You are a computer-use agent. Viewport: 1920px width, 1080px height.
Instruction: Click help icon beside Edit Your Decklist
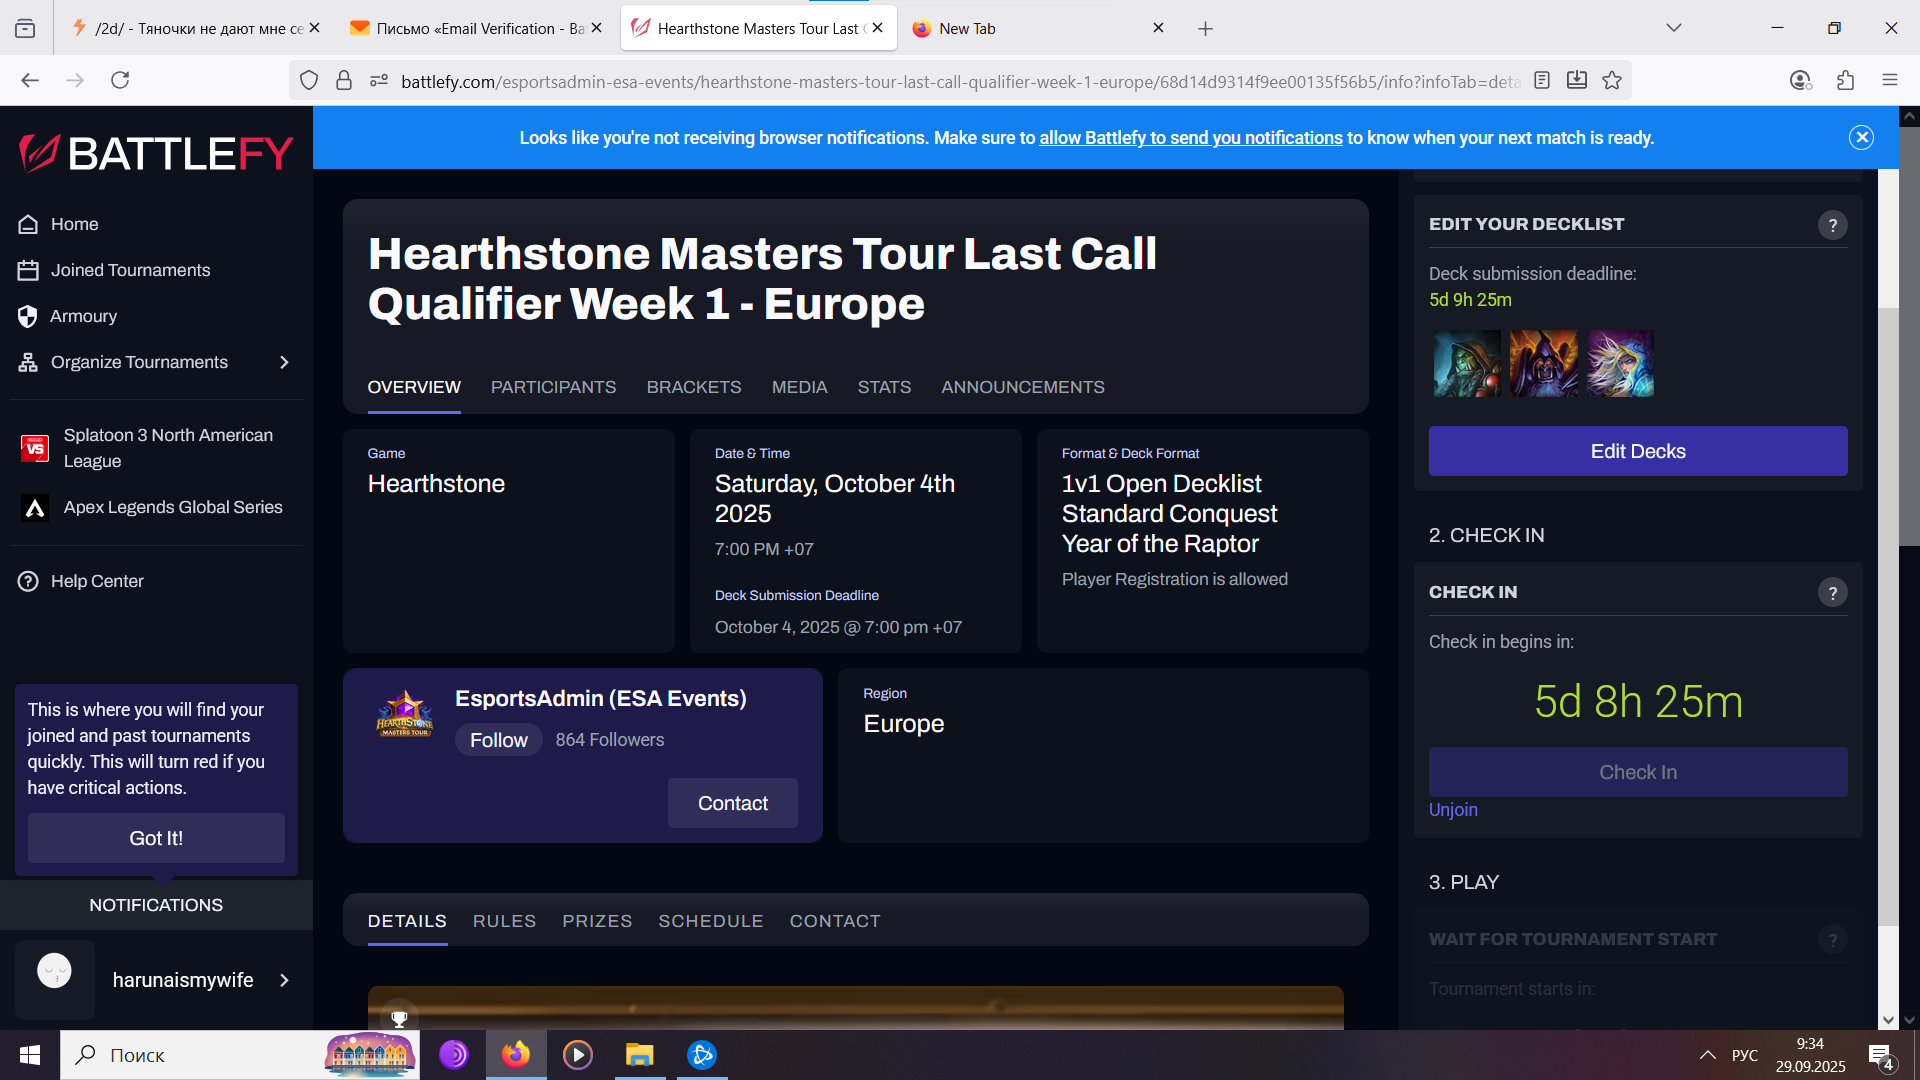[x=1832, y=225]
